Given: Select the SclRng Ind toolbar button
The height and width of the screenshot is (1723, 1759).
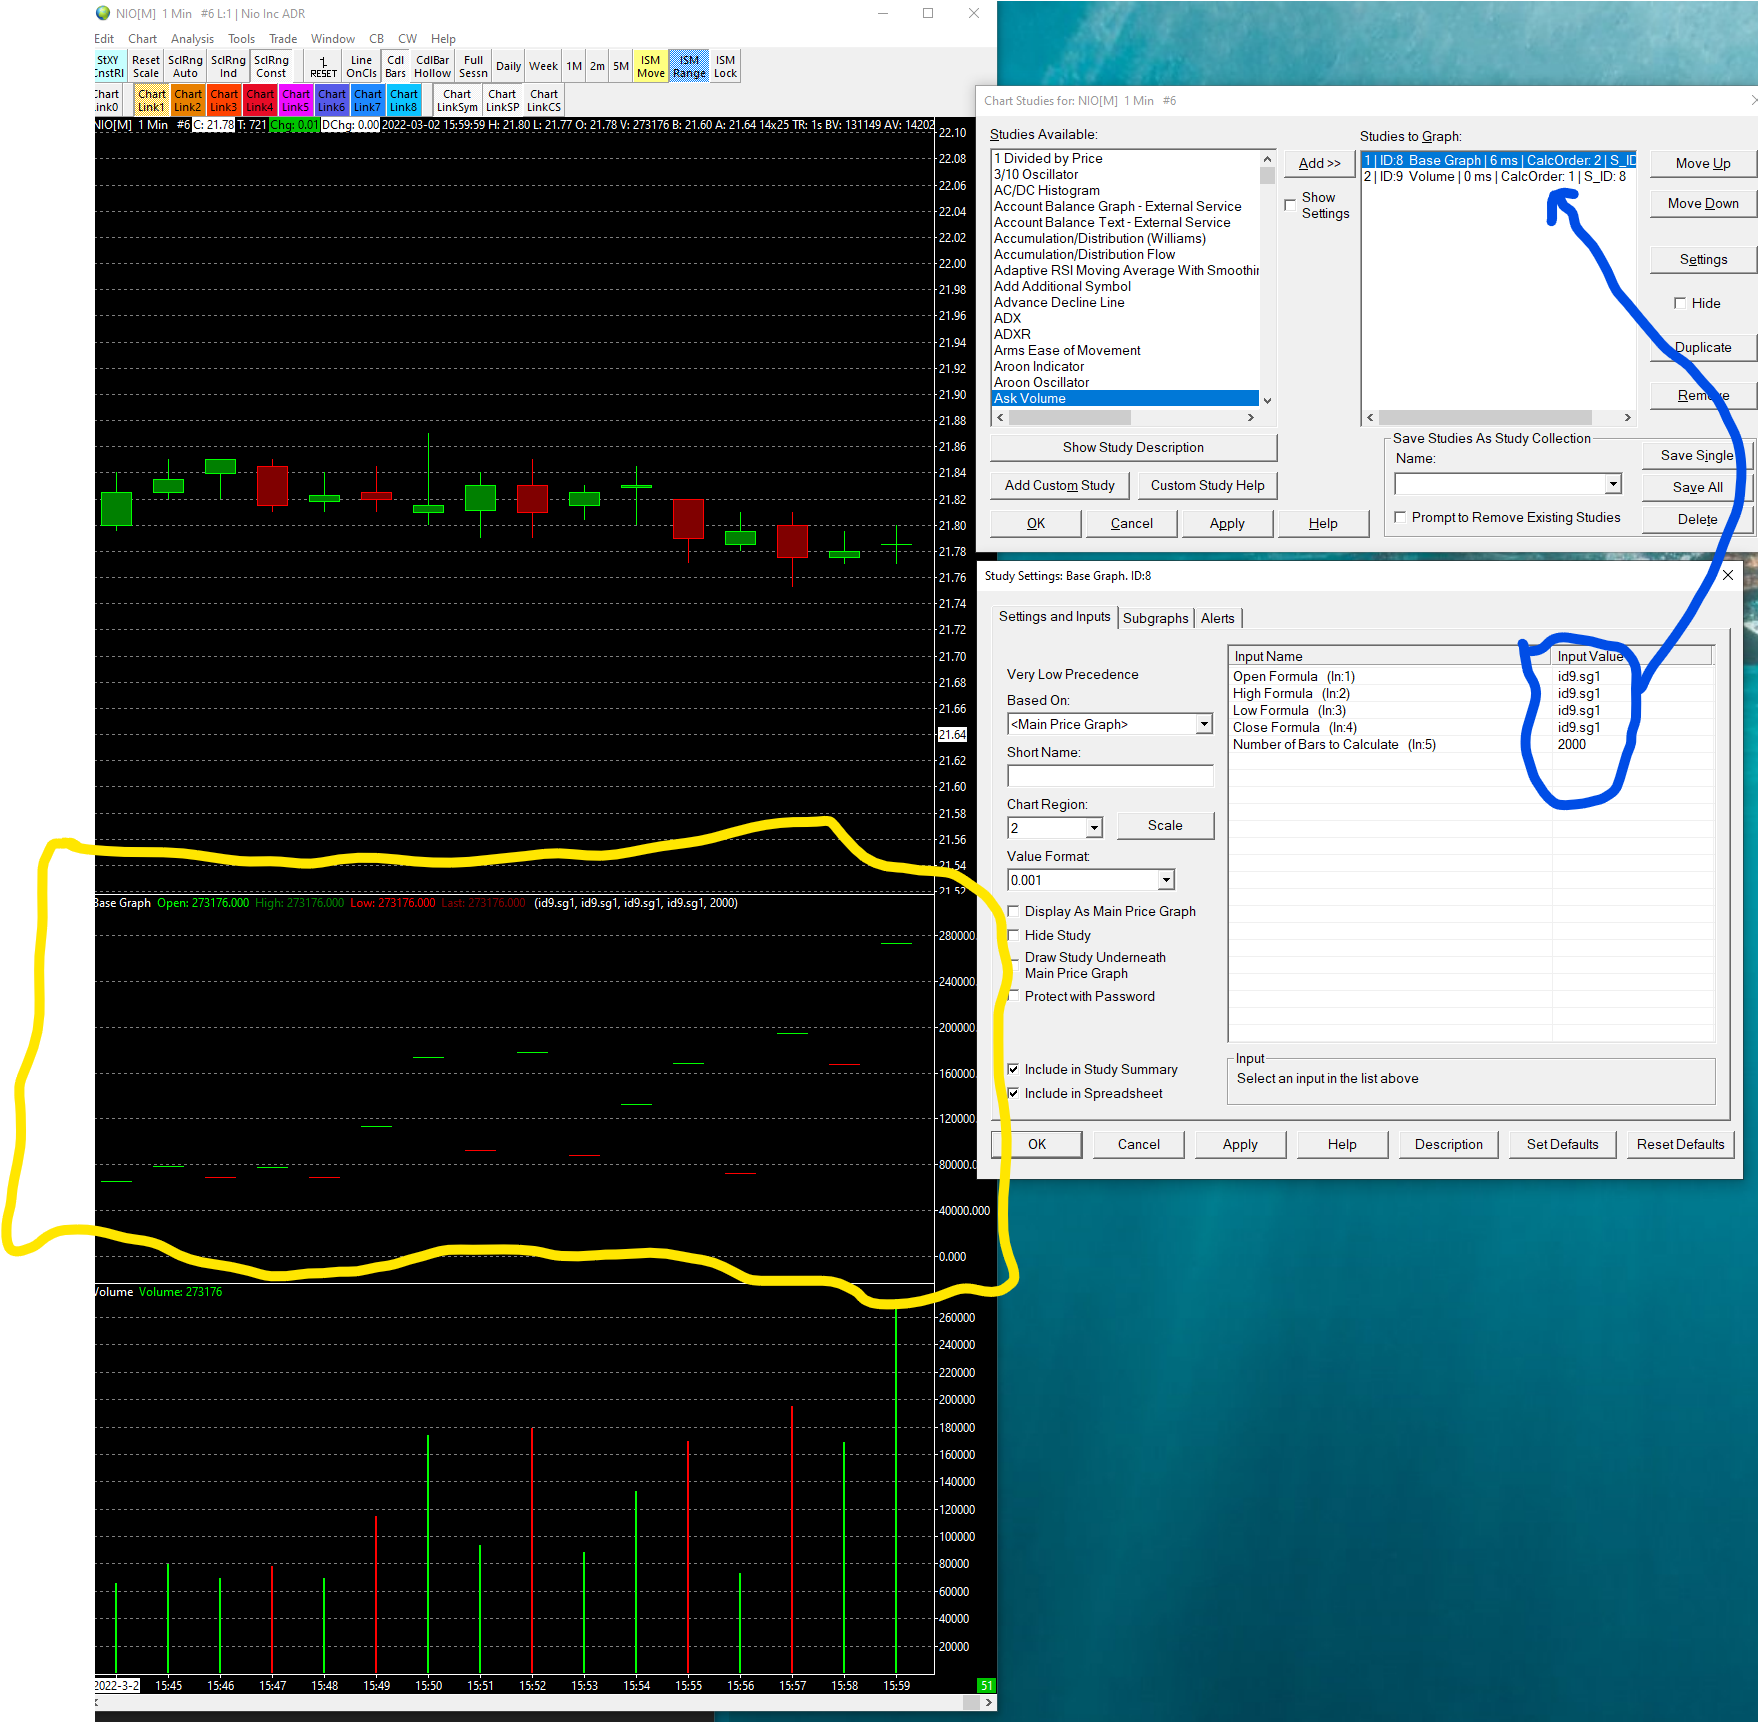Looking at the screenshot, I should pyautogui.click(x=228, y=66).
